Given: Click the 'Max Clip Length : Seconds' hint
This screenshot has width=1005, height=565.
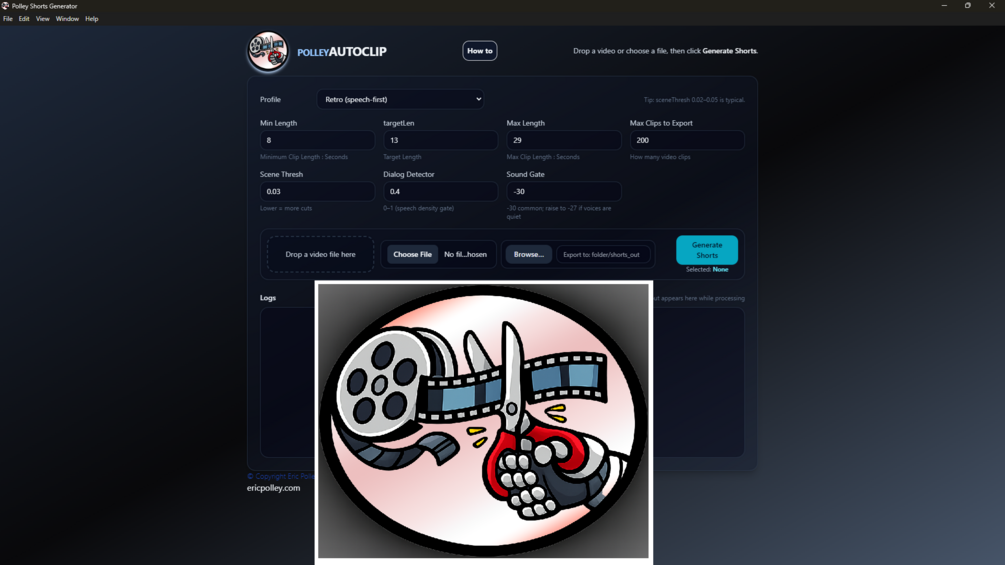Looking at the screenshot, I should tap(543, 157).
